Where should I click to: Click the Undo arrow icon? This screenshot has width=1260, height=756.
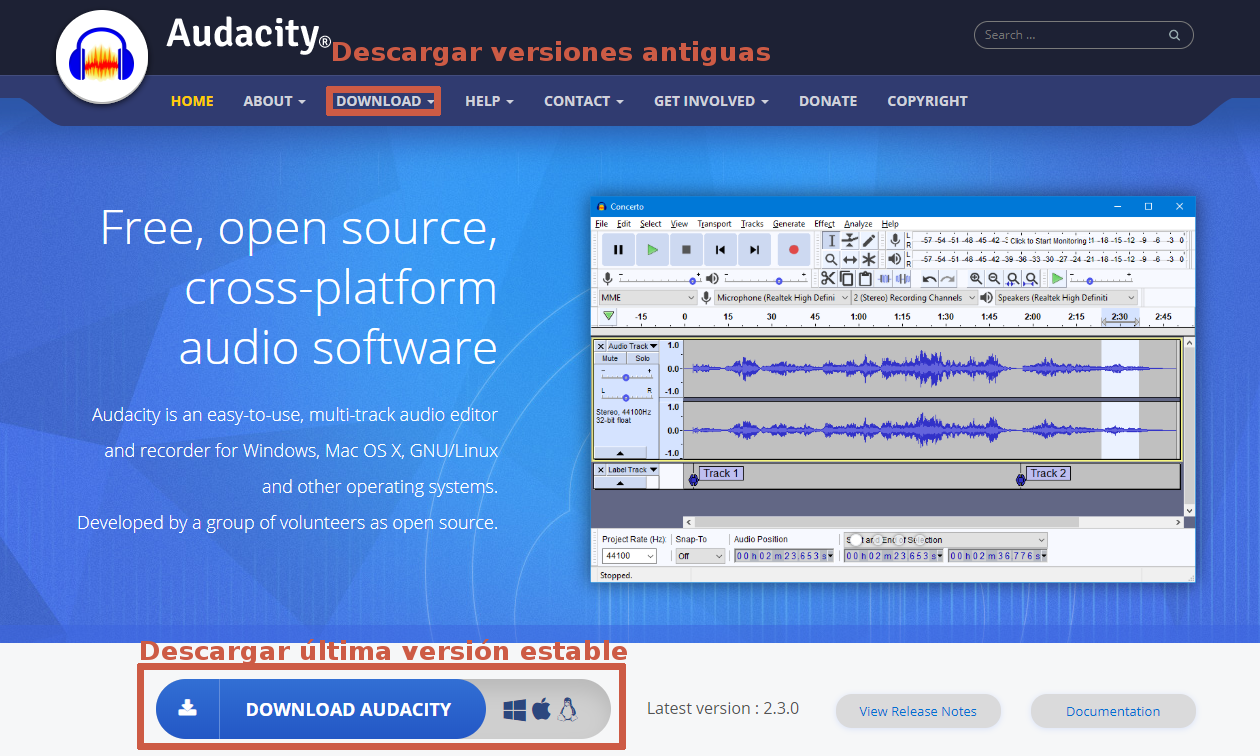(x=929, y=278)
